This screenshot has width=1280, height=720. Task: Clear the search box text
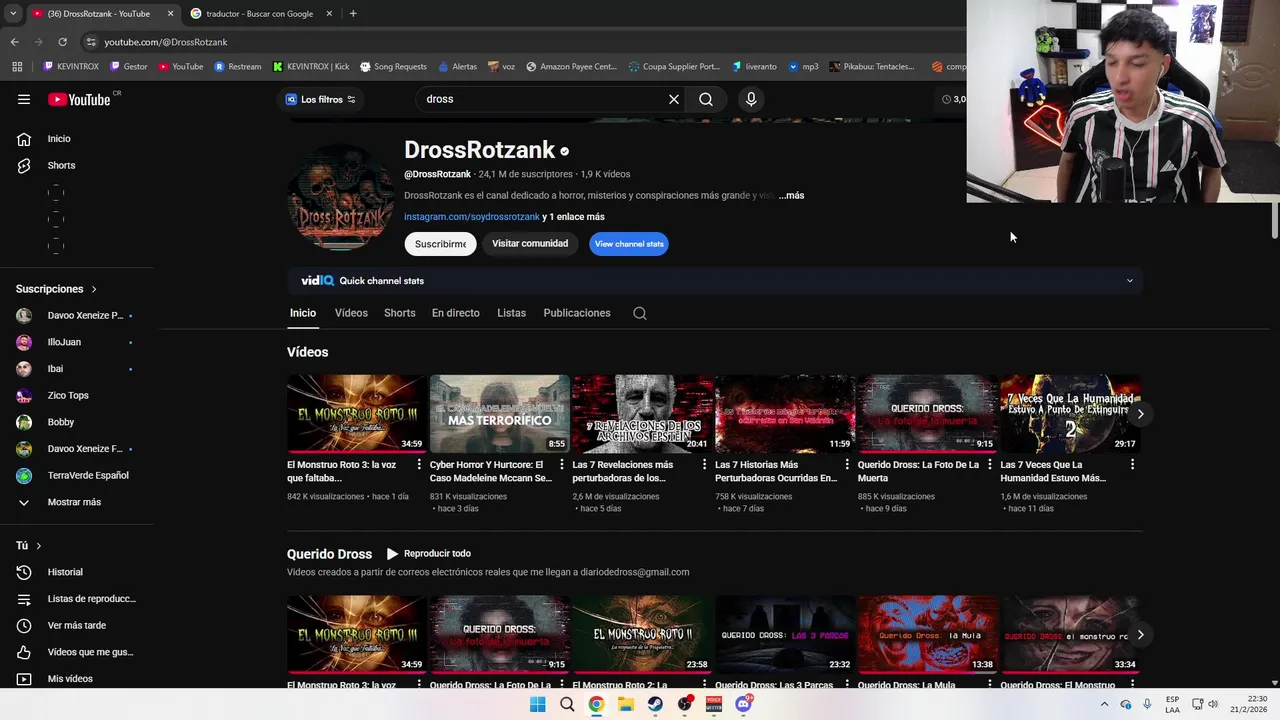(674, 99)
